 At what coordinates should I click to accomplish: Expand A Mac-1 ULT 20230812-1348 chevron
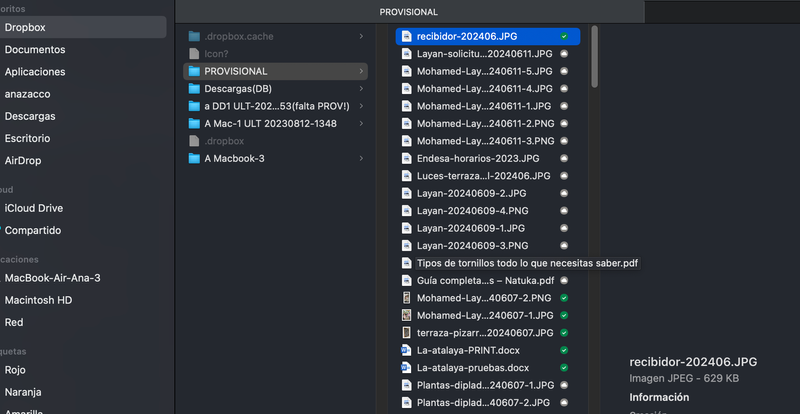(x=361, y=123)
